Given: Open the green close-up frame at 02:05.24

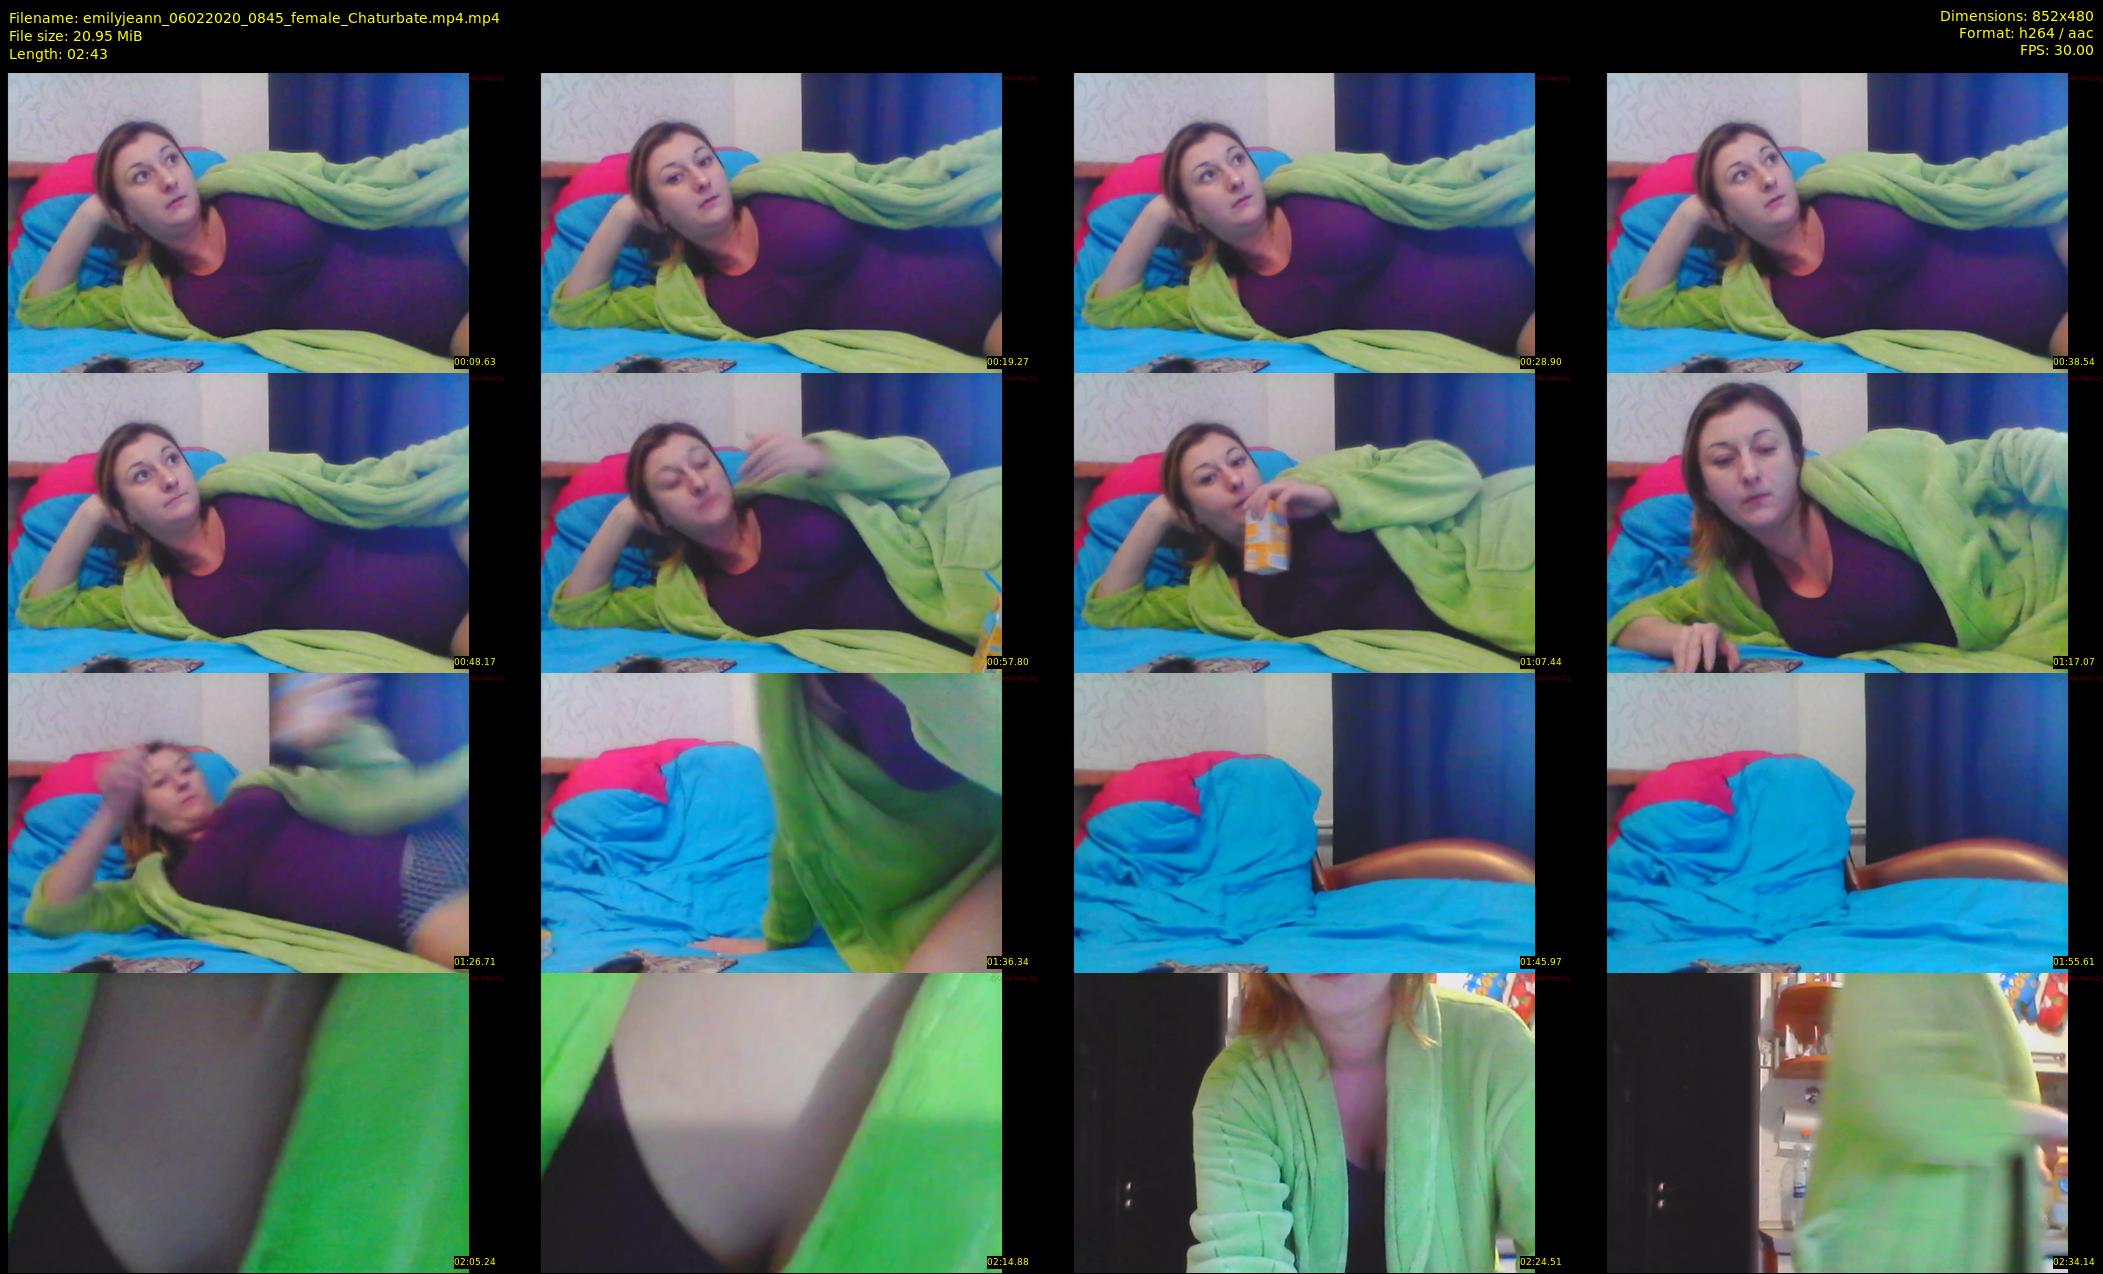Looking at the screenshot, I should point(238,1122).
